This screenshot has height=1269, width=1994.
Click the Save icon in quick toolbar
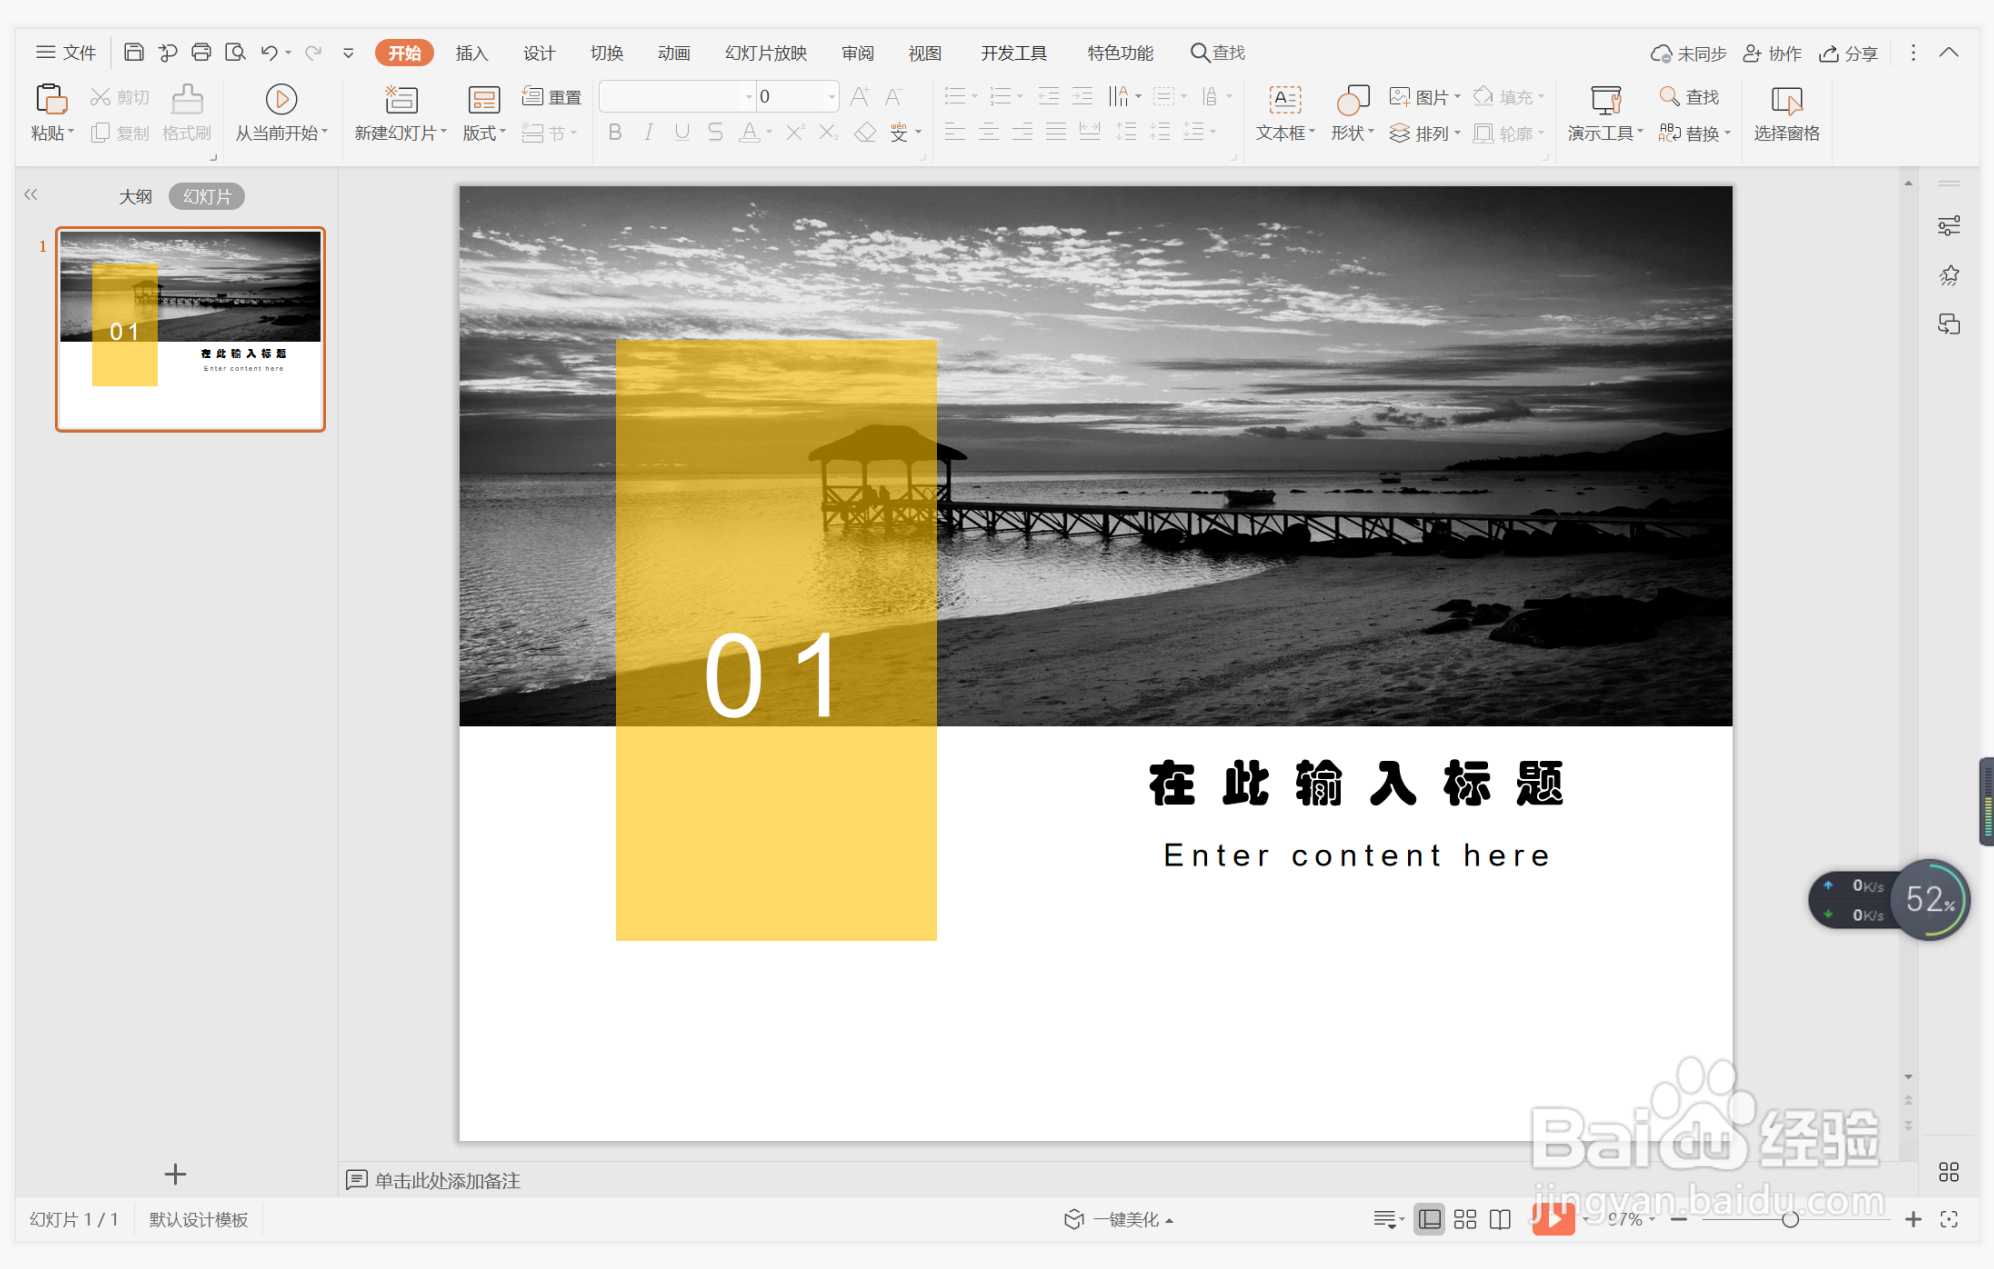134,52
